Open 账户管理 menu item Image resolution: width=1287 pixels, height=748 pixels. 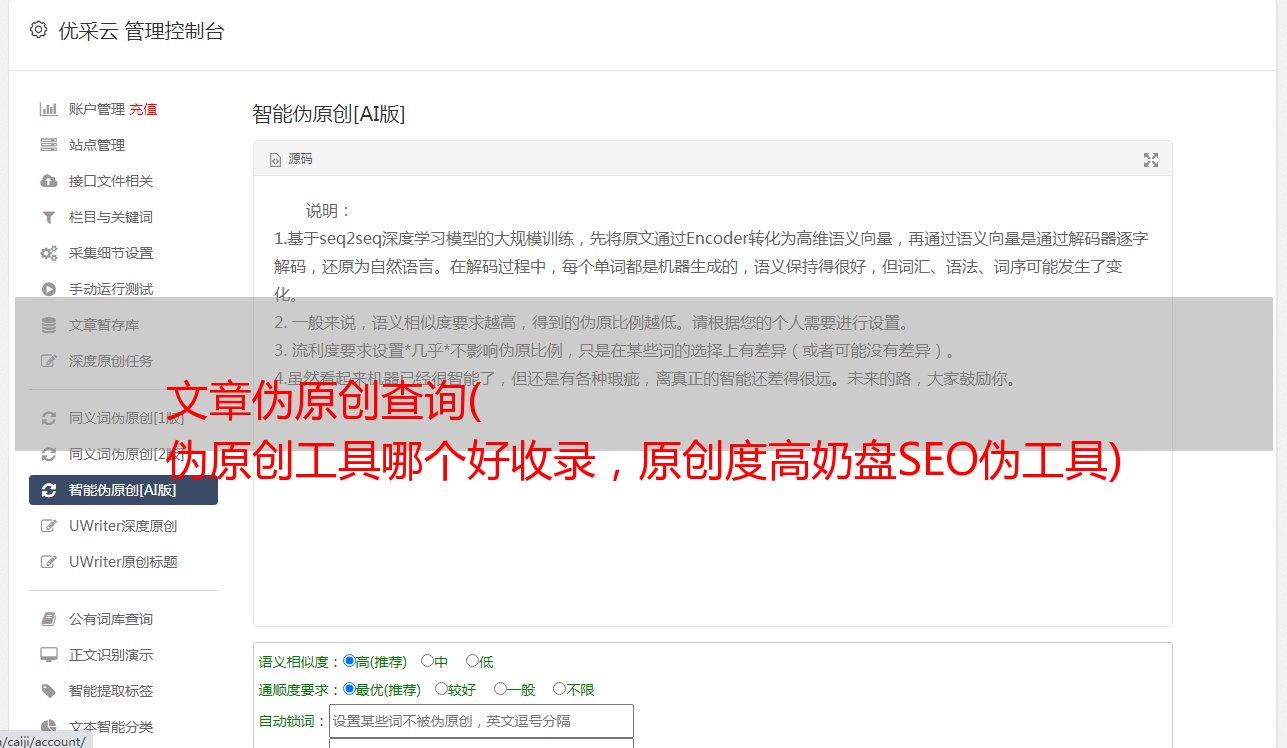point(97,109)
